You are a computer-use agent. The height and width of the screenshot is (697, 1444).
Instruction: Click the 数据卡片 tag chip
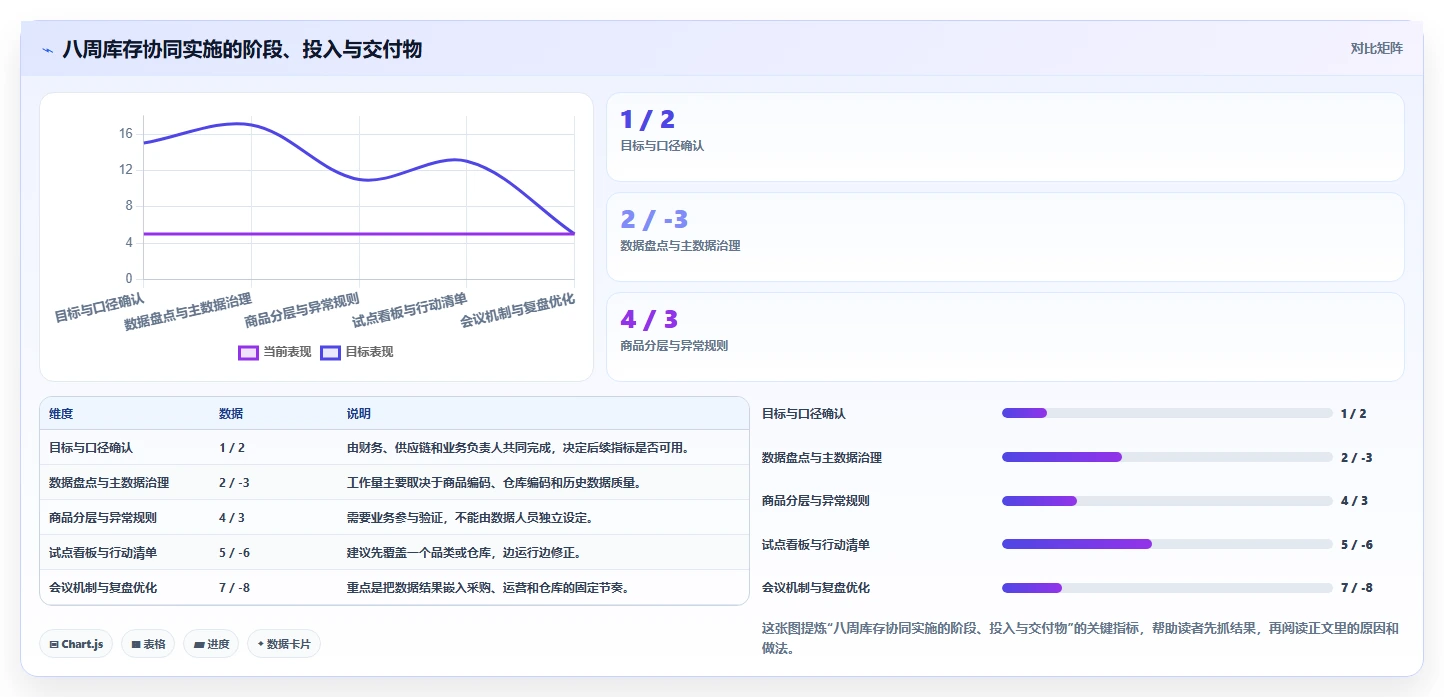[x=284, y=644]
